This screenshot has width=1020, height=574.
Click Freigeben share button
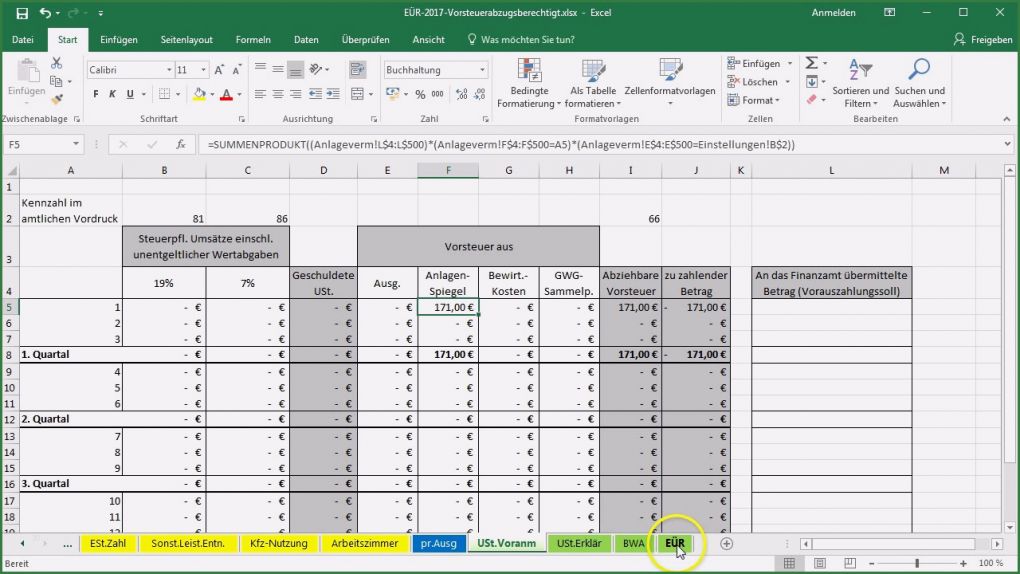pyautogui.click(x=982, y=39)
